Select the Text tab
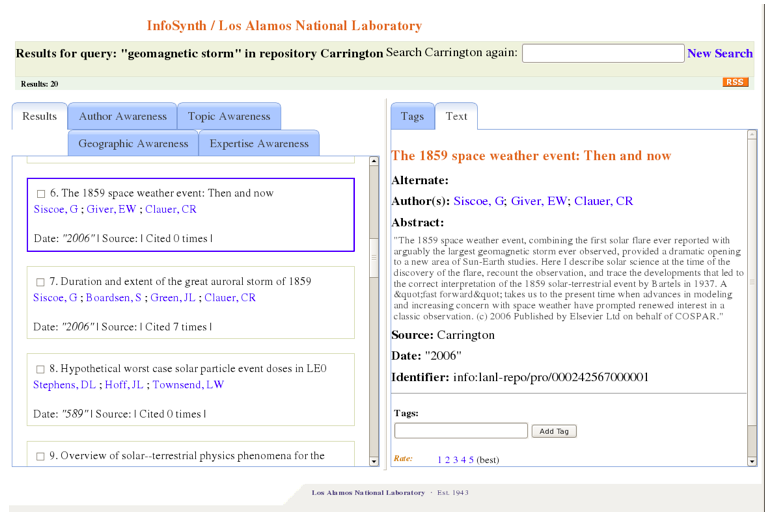This screenshot has width=770, height=519. [x=456, y=116]
